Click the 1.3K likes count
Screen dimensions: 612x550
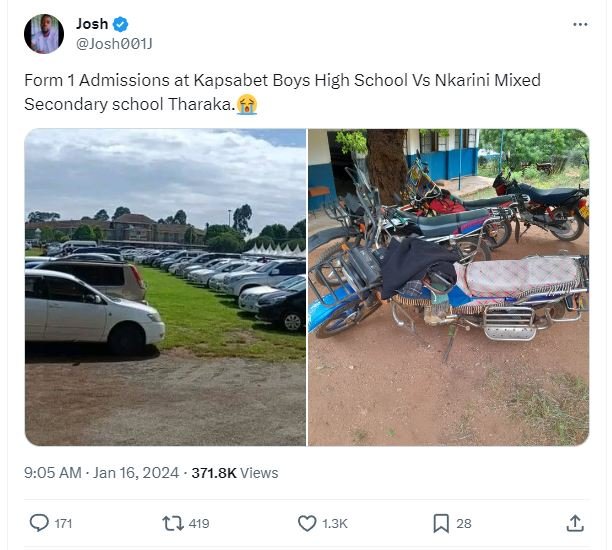point(336,523)
